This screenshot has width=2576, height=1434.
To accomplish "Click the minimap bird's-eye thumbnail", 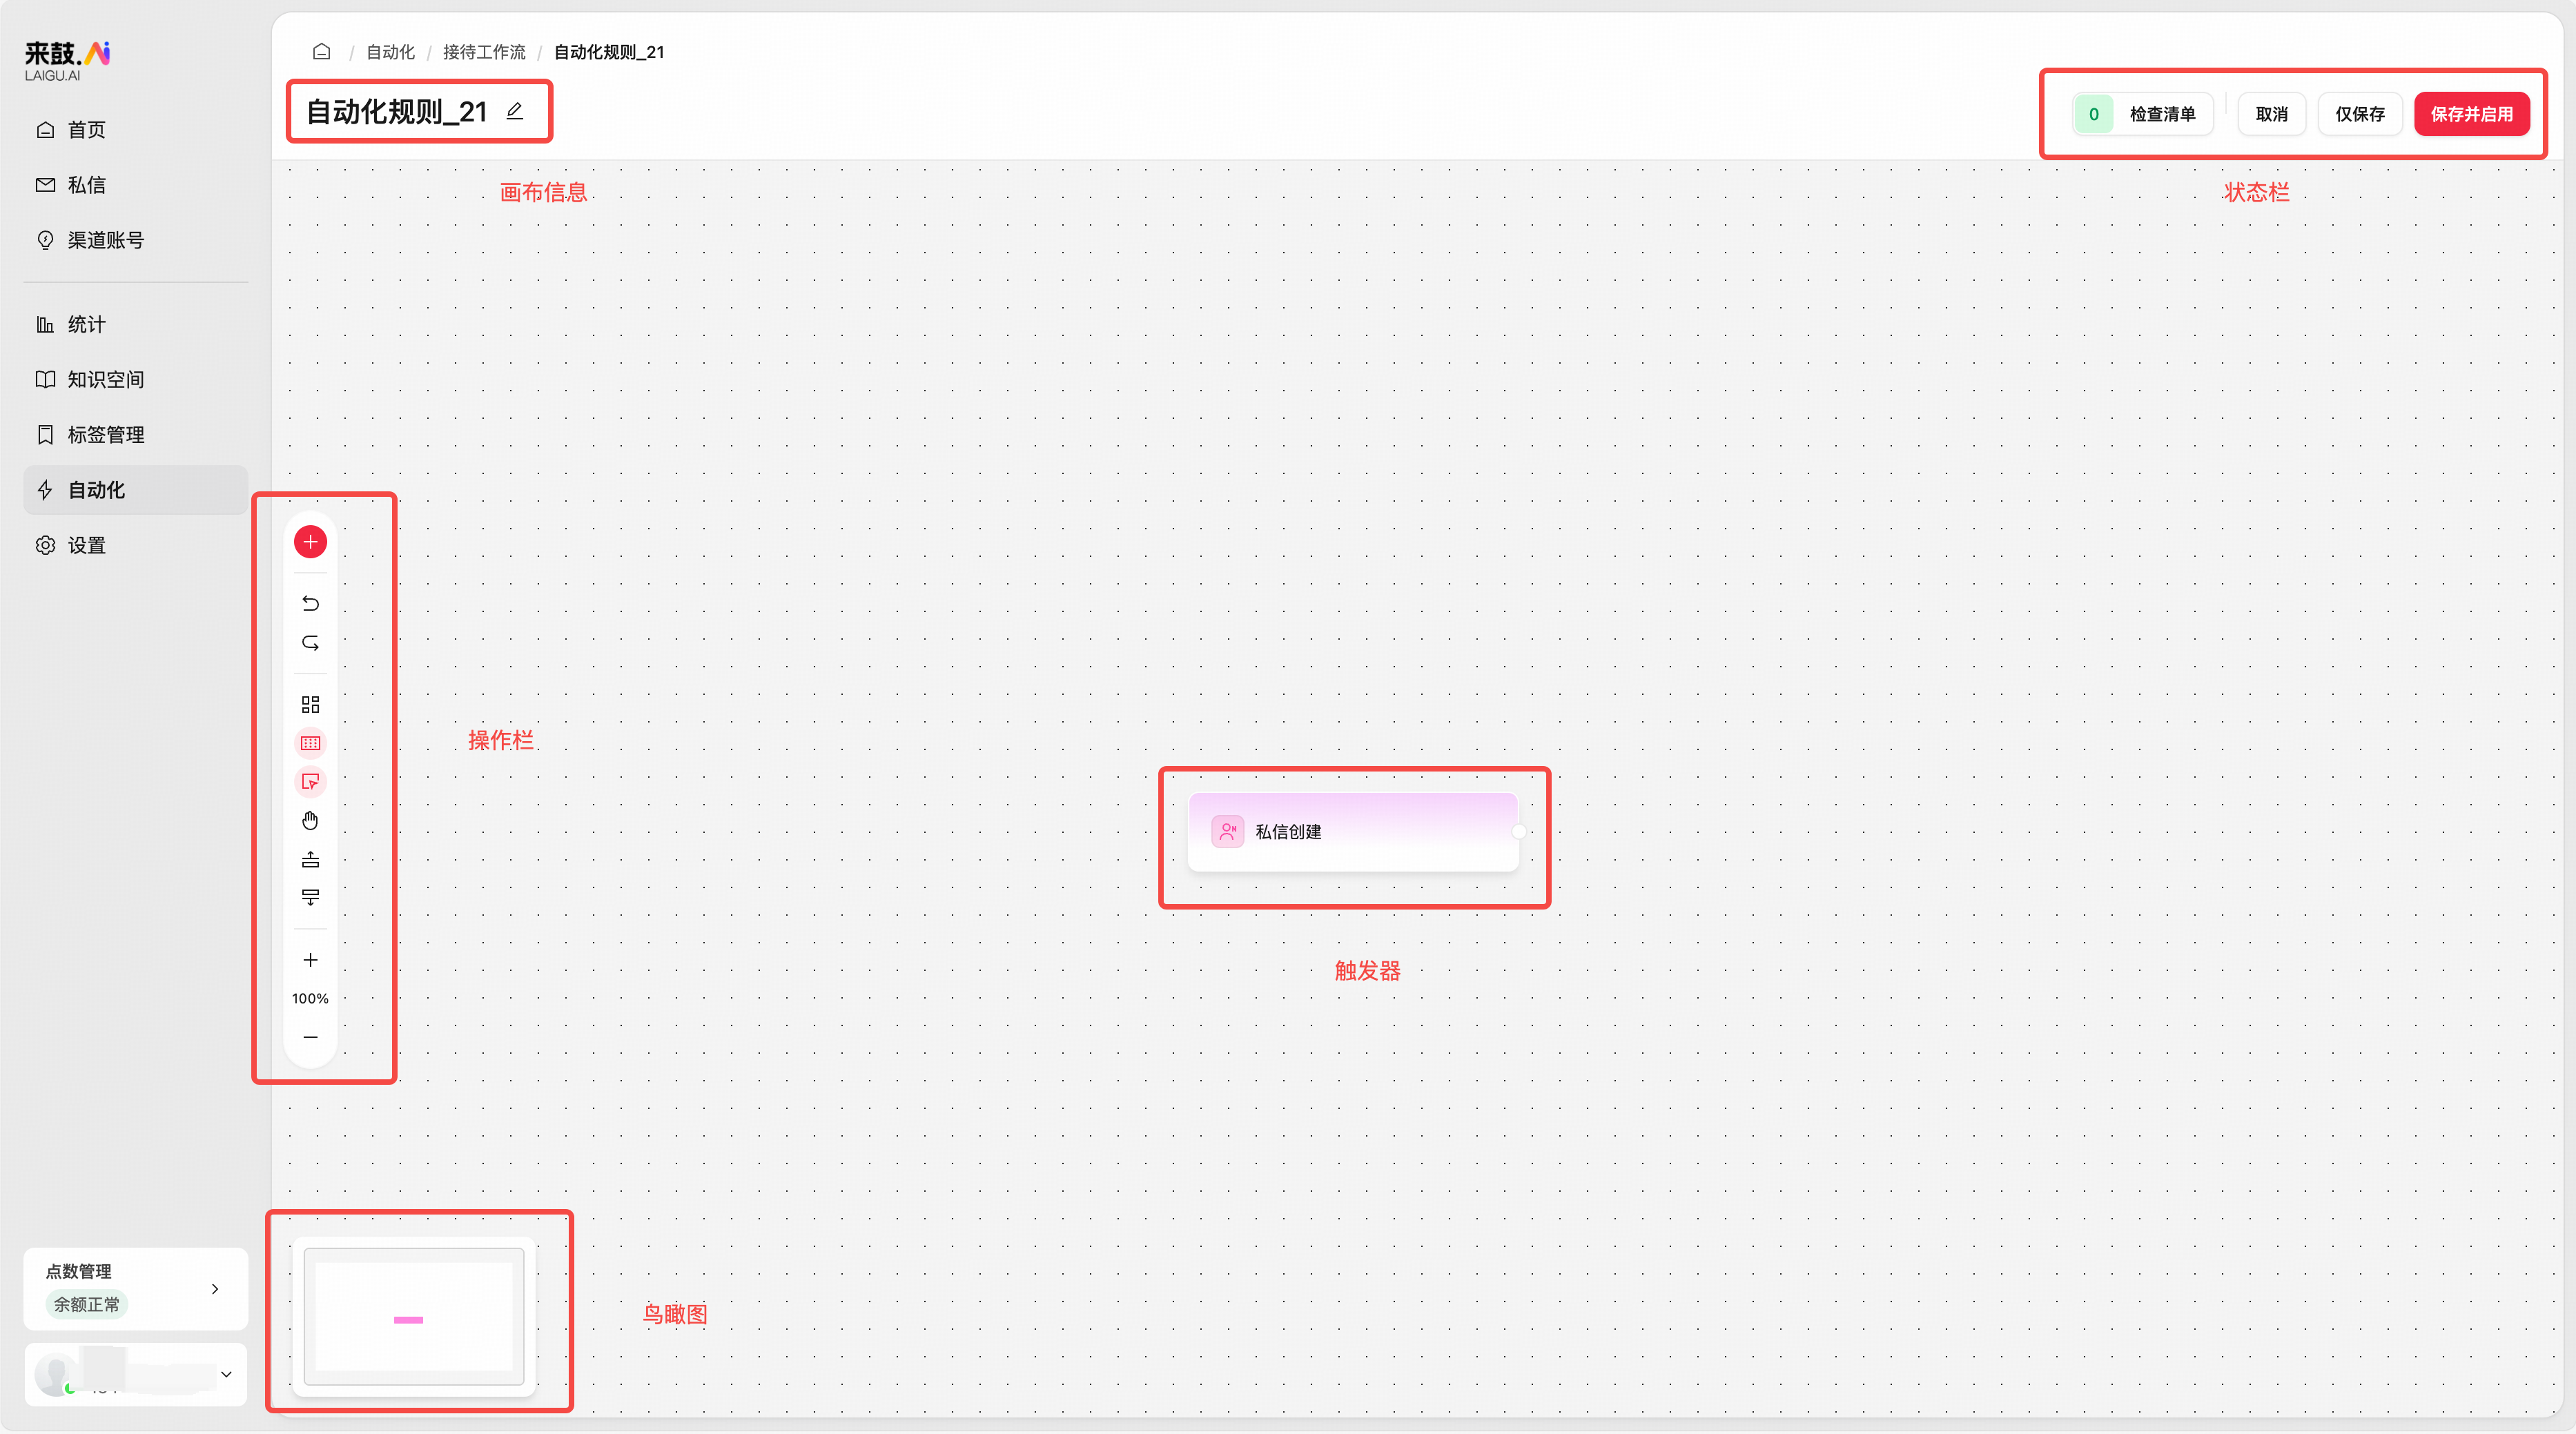I will pos(414,1315).
